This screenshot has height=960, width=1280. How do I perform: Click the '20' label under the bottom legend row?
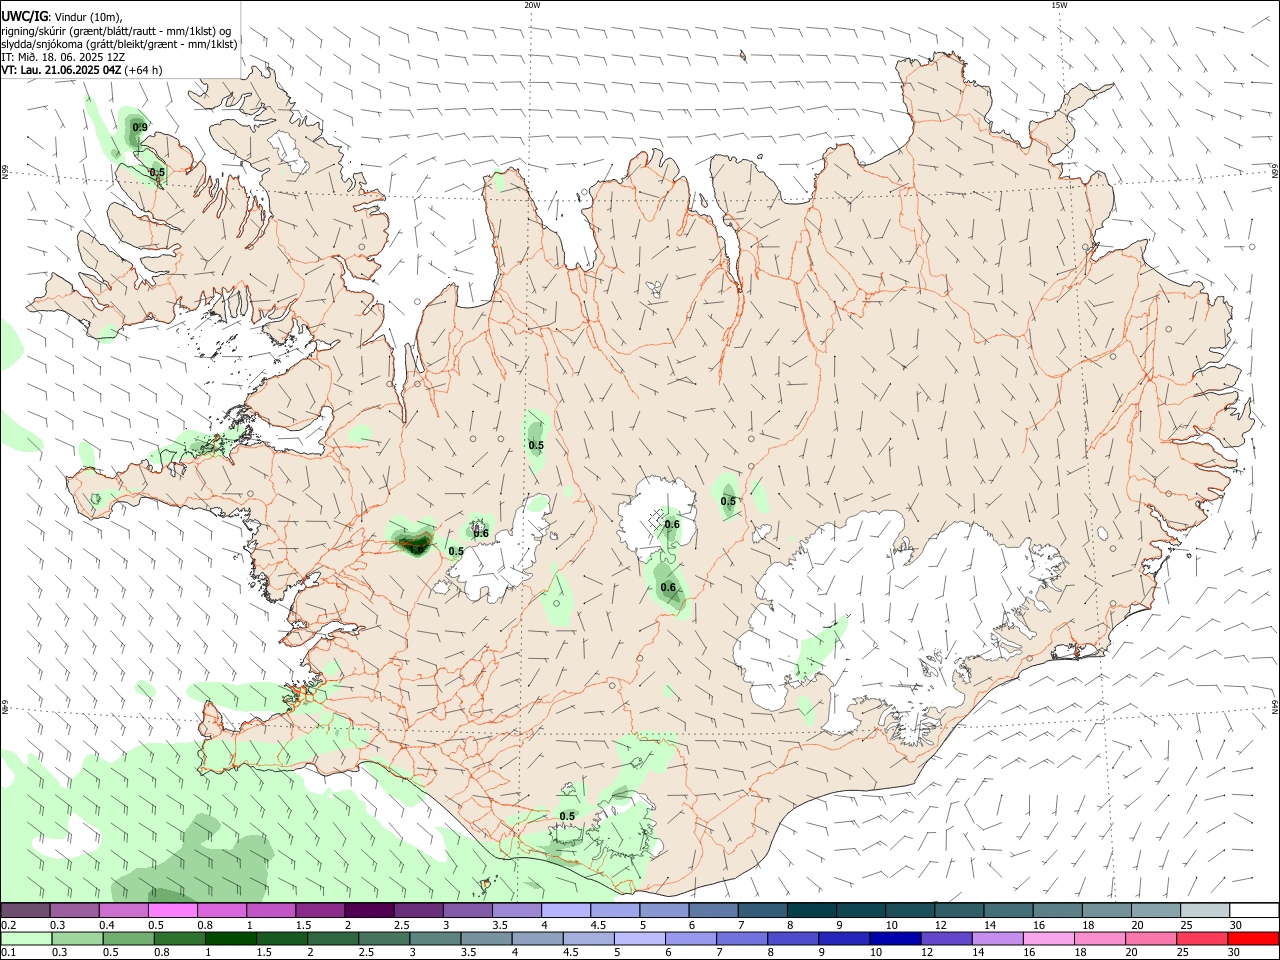[x=1131, y=953]
